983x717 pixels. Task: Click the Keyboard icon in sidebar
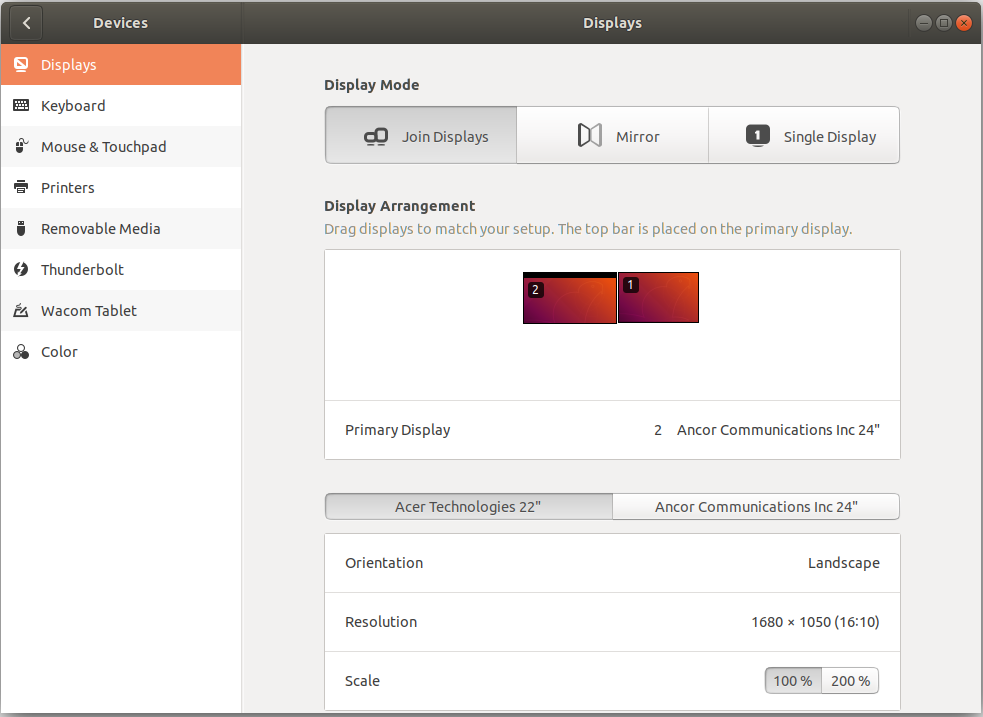21,105
